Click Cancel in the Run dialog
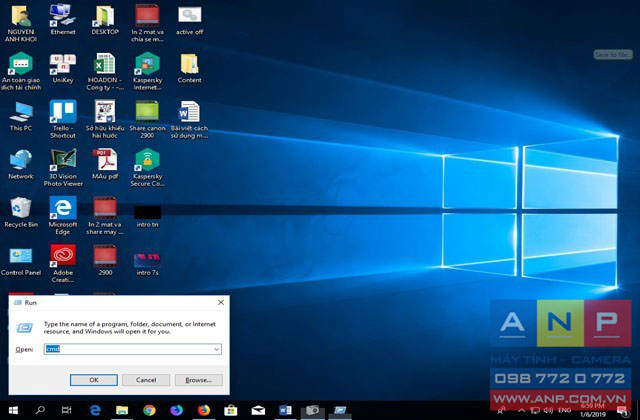 pyautogui.click(x=146, y=380)
